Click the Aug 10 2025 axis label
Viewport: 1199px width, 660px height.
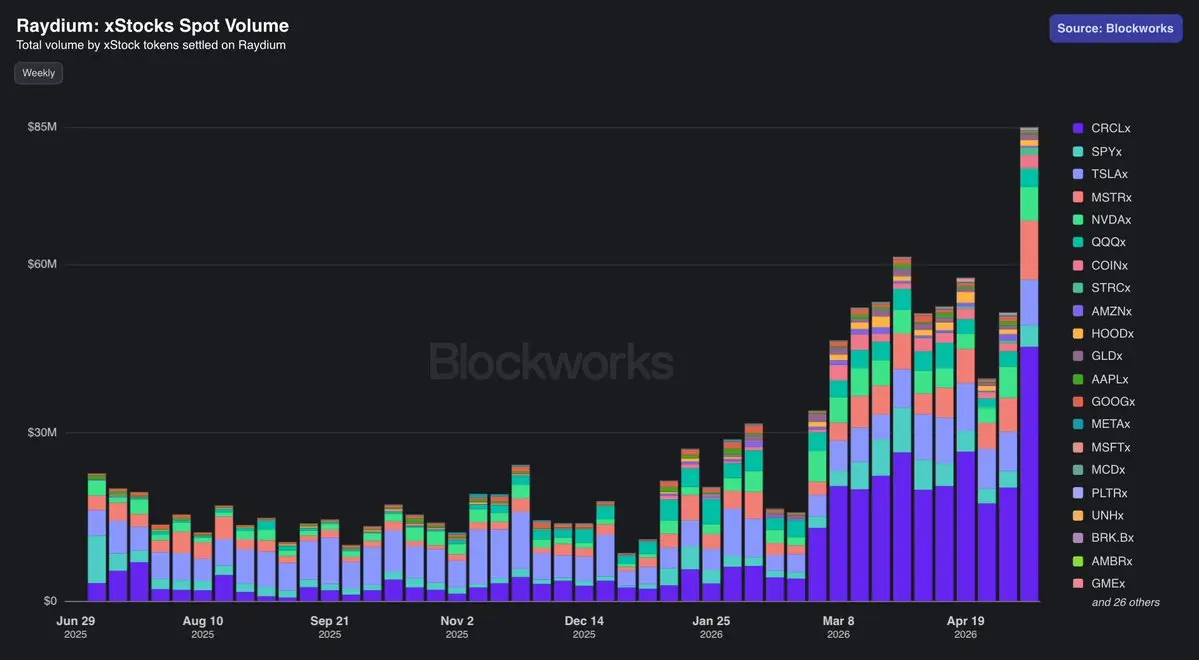coord(203,627)
